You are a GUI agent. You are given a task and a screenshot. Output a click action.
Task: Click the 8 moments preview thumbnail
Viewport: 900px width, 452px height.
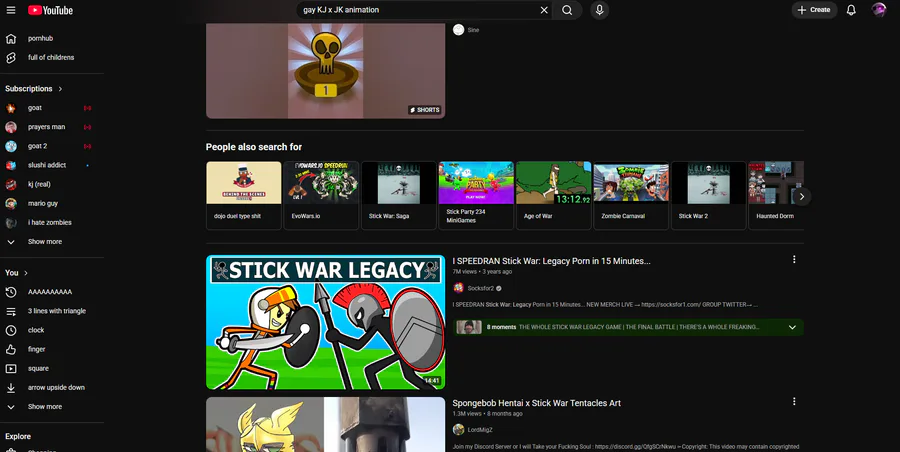[x=469, y=327]
